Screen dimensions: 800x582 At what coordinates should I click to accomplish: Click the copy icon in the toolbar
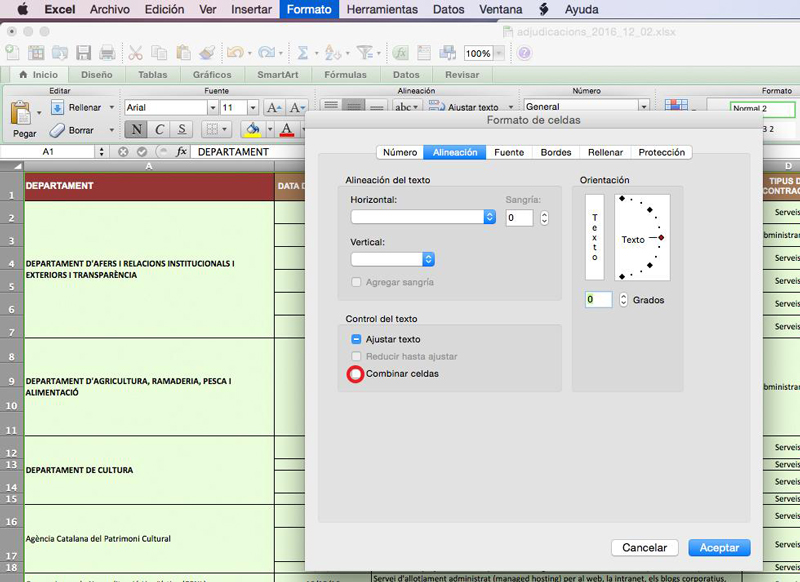[159, 53]
